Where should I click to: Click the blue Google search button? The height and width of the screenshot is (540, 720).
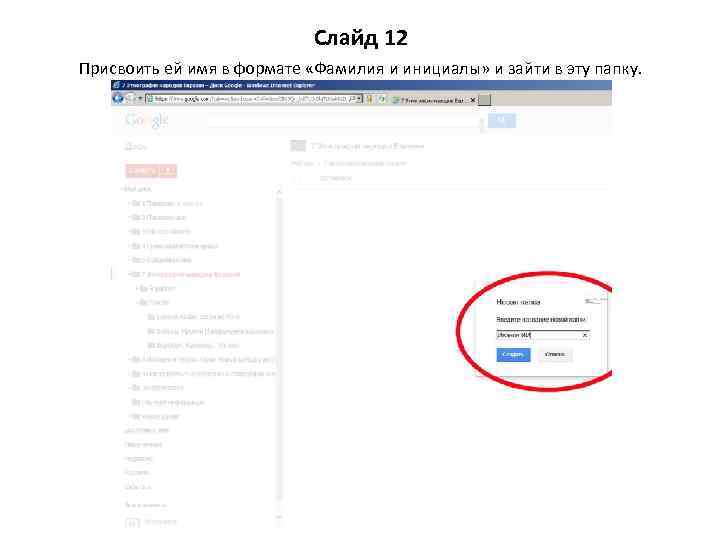(501, 121)
